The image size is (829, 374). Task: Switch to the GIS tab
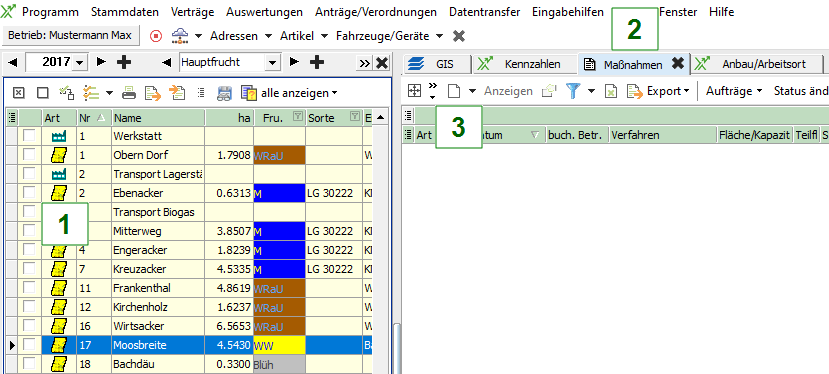[x=437, y=64]
